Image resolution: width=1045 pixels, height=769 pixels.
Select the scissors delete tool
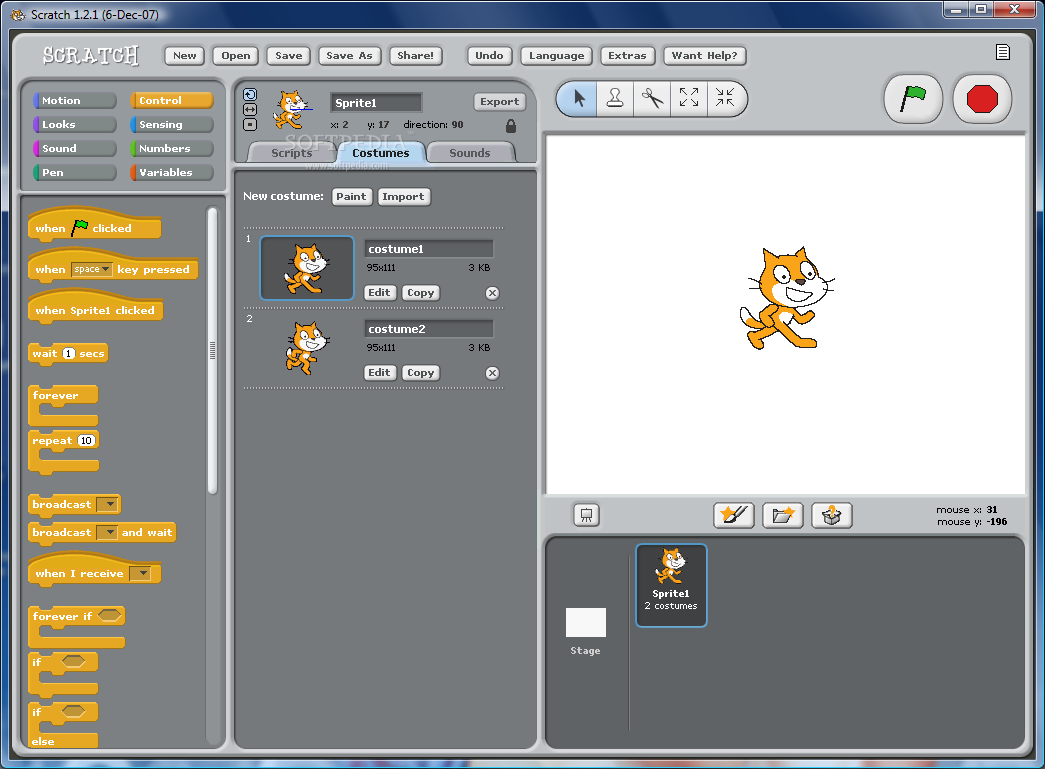pyautogui.click(x=652, y=99)
